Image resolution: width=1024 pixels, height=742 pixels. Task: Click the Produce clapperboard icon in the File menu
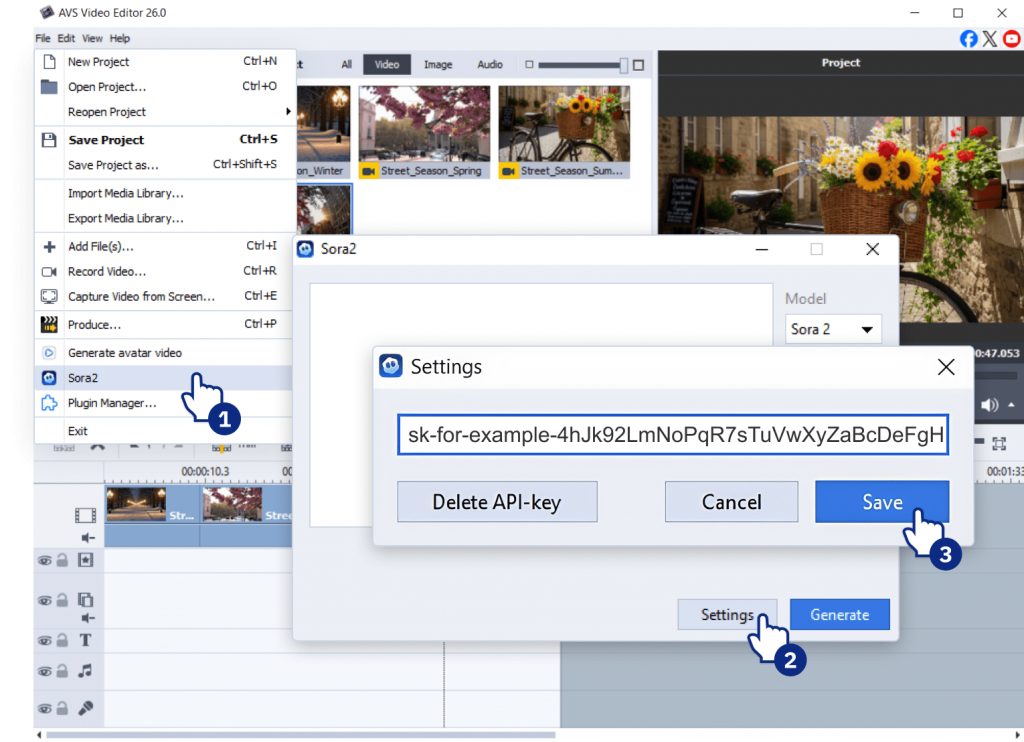click(49, 324)
